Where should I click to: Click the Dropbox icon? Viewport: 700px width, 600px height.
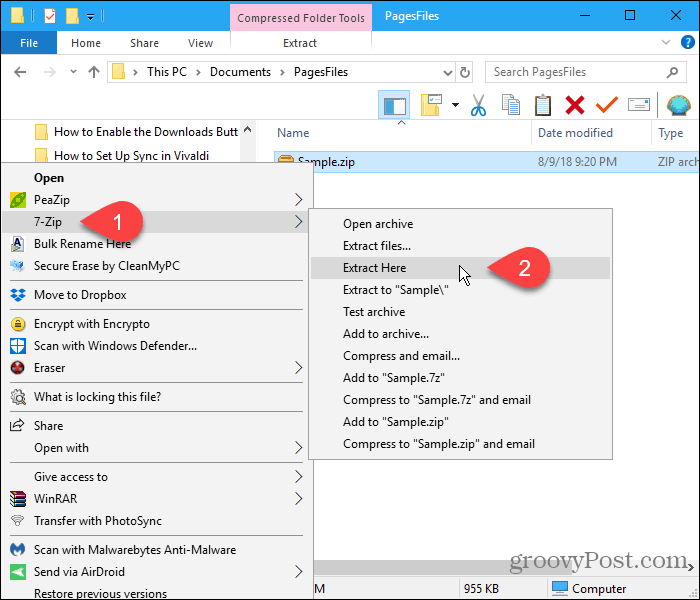tap(18, 295)
